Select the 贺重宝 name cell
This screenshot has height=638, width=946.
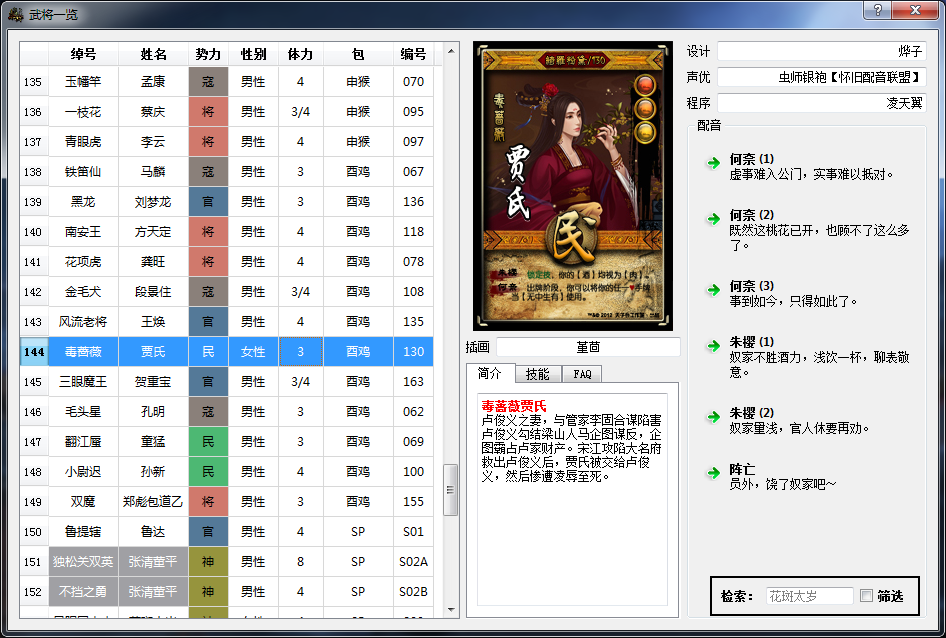(x=153, y=381)
